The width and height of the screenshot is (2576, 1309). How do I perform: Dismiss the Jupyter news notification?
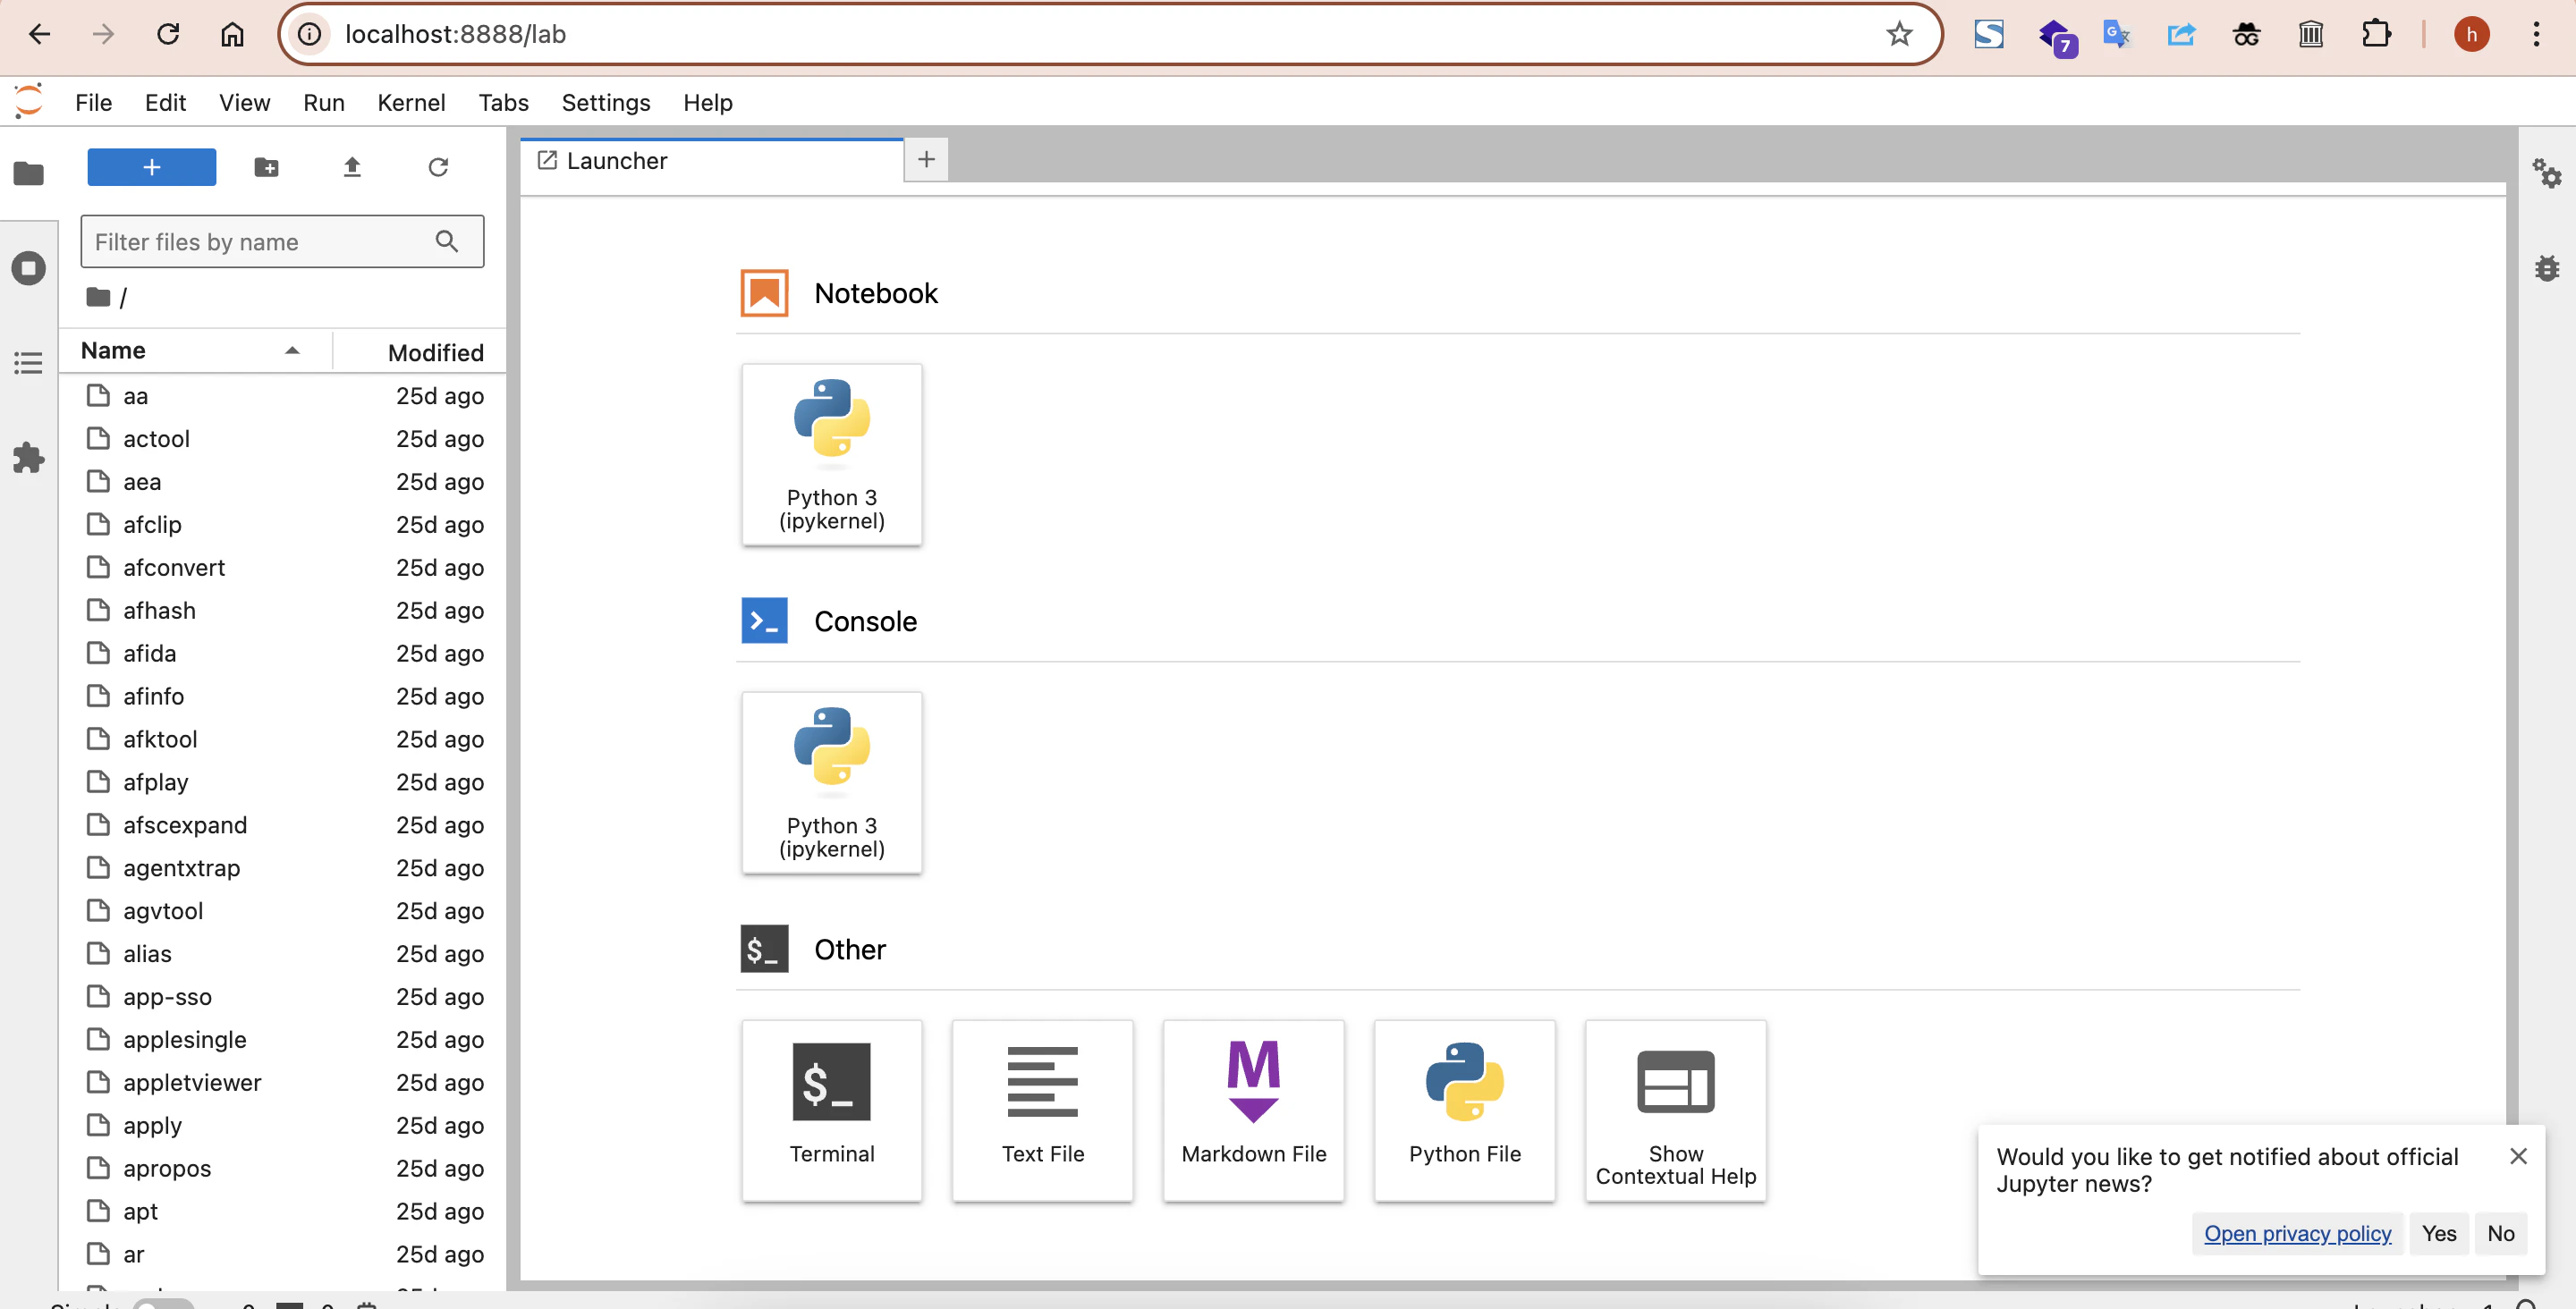click(2518, 1156)
